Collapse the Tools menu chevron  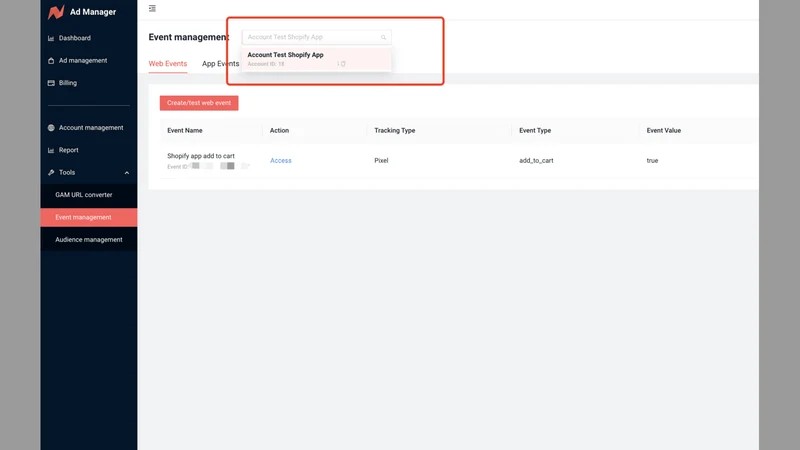coord(127,173)
